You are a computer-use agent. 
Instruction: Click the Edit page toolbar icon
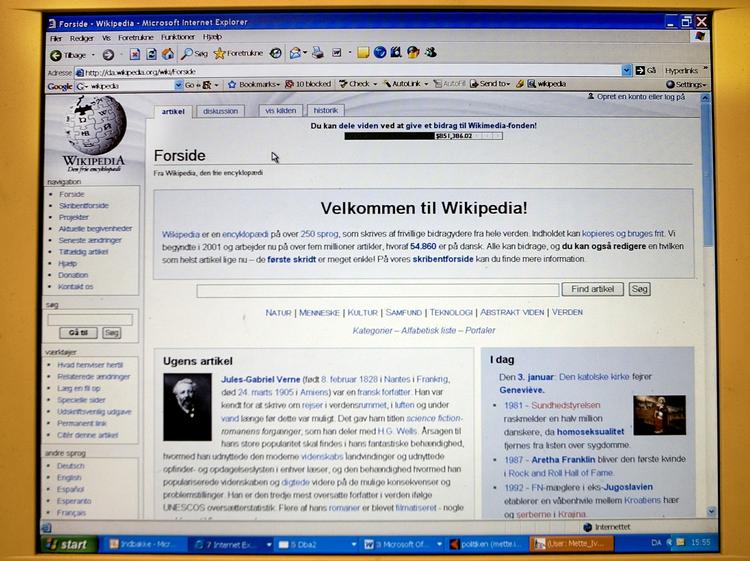337,53
